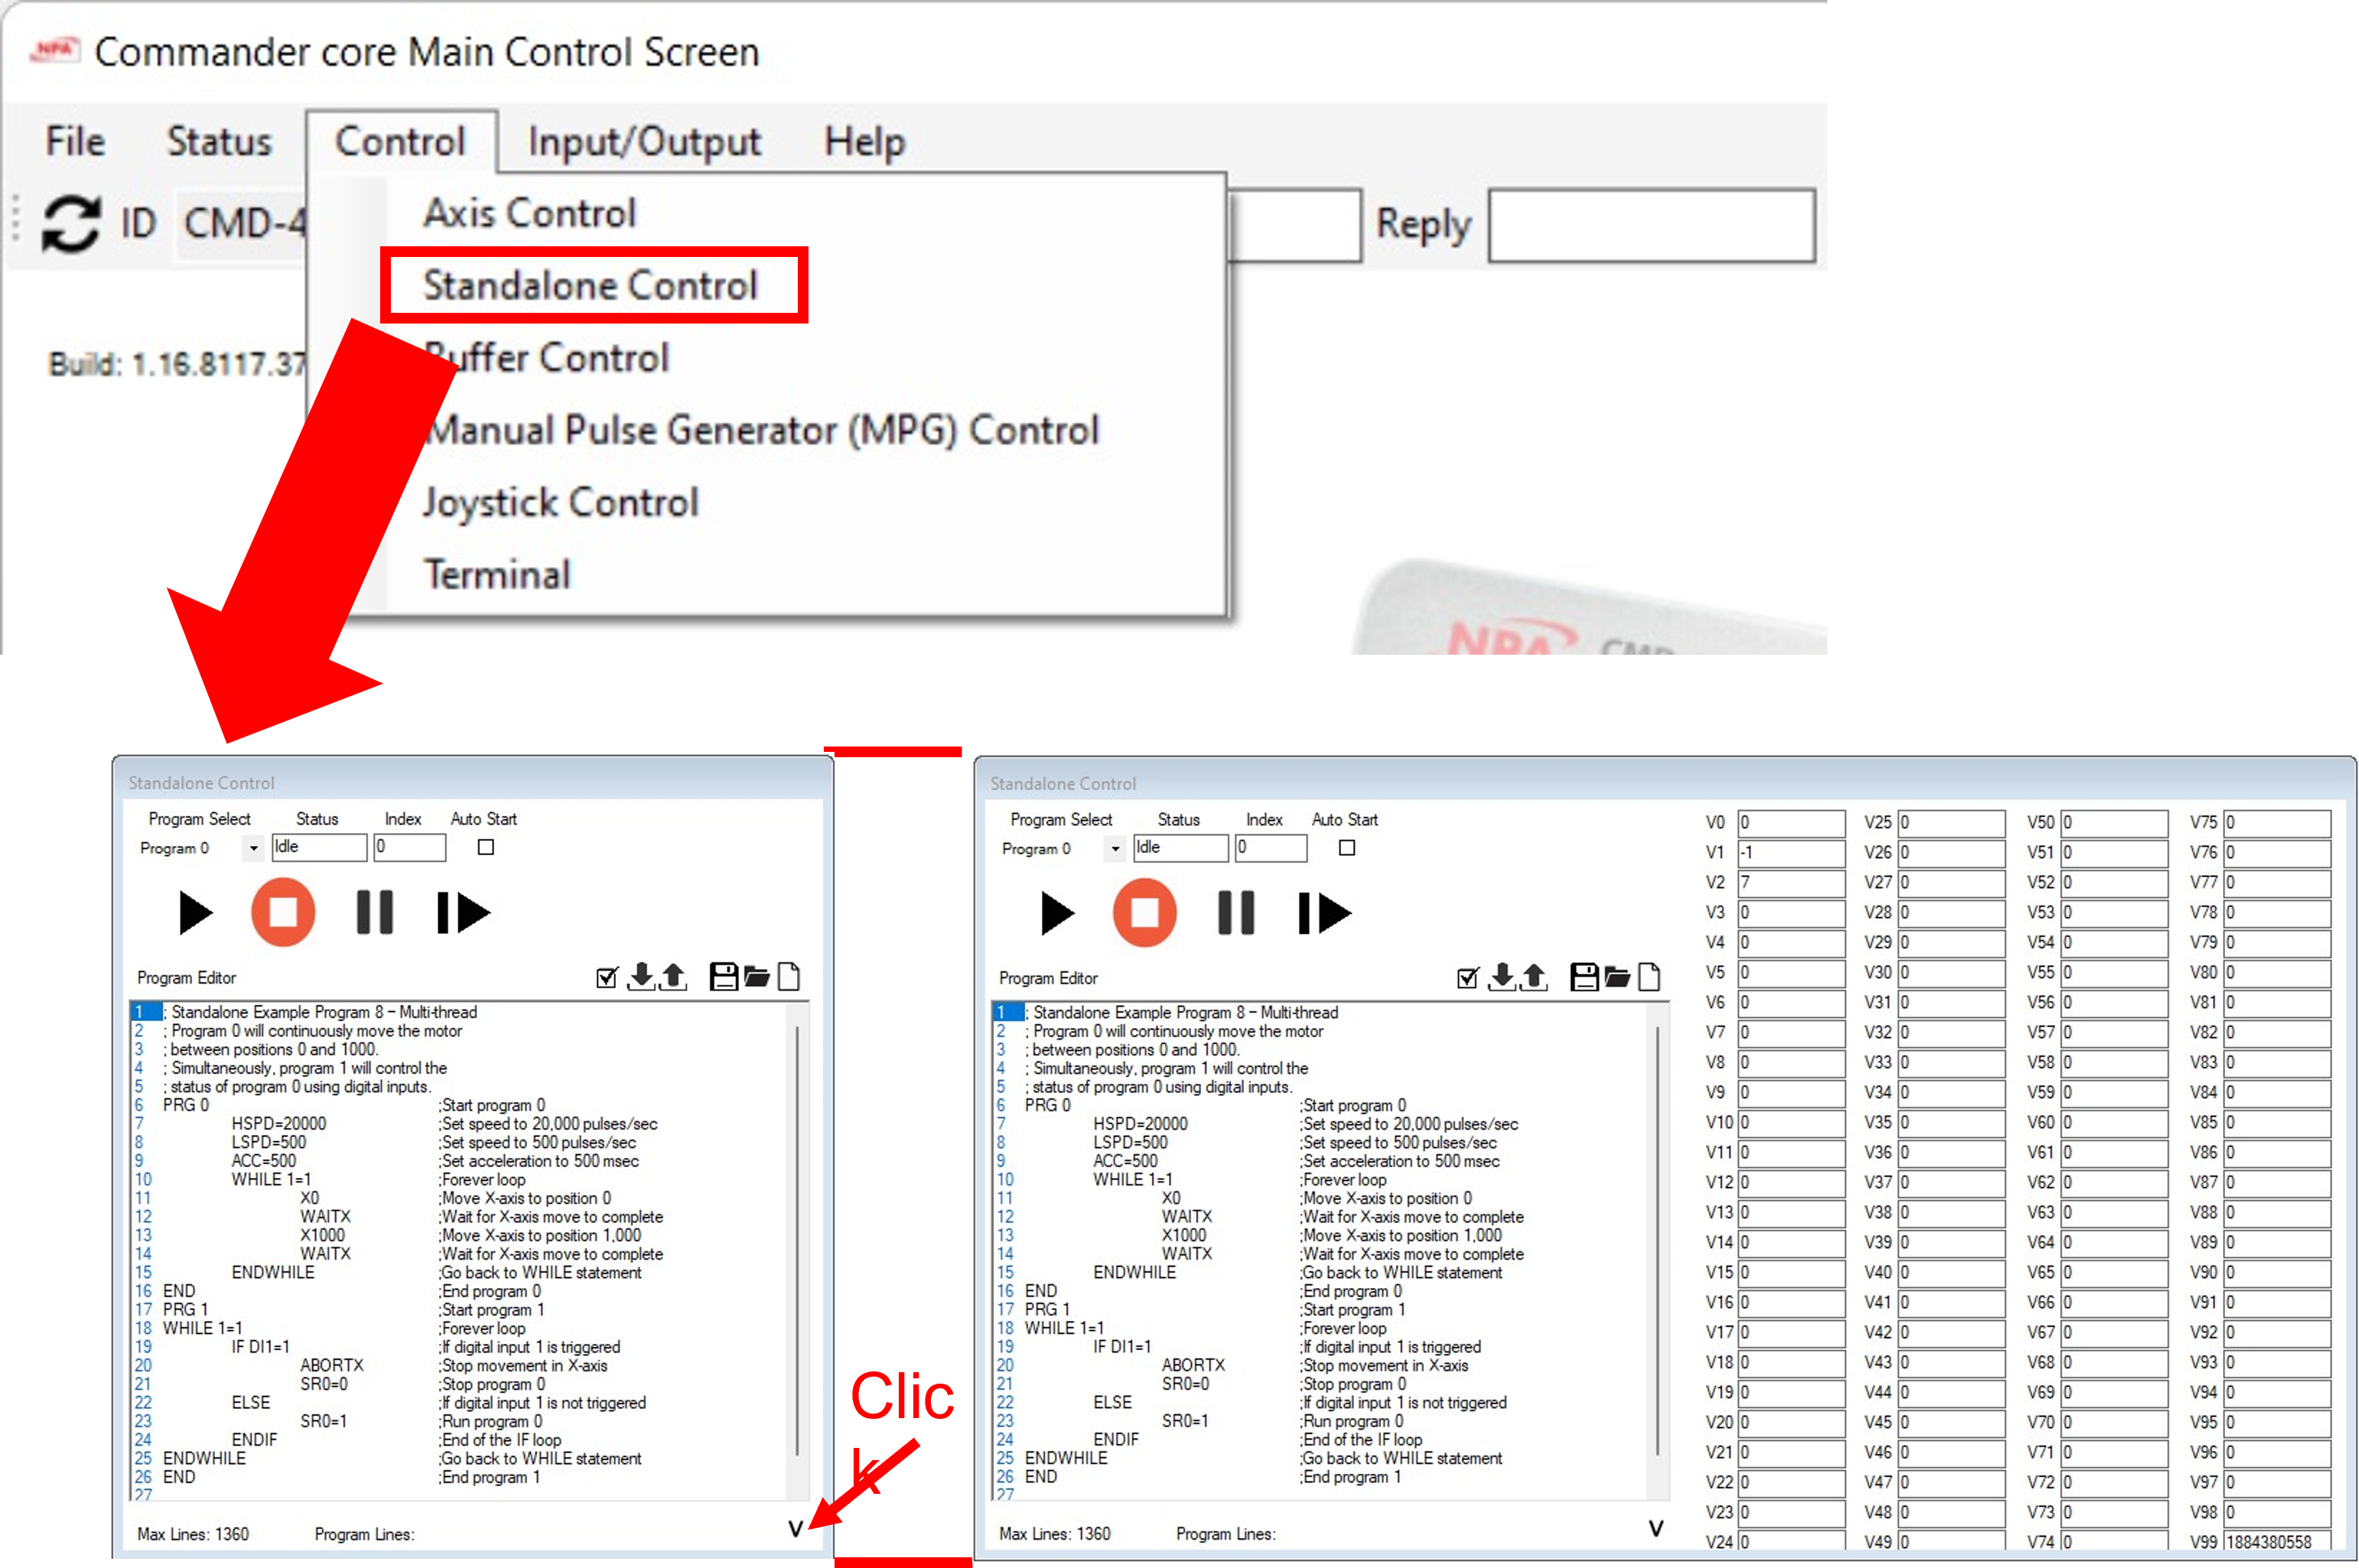2359x1568 pixels.
Task: Stop the program in the collapsed Standalone Control window
Action: 283,912
